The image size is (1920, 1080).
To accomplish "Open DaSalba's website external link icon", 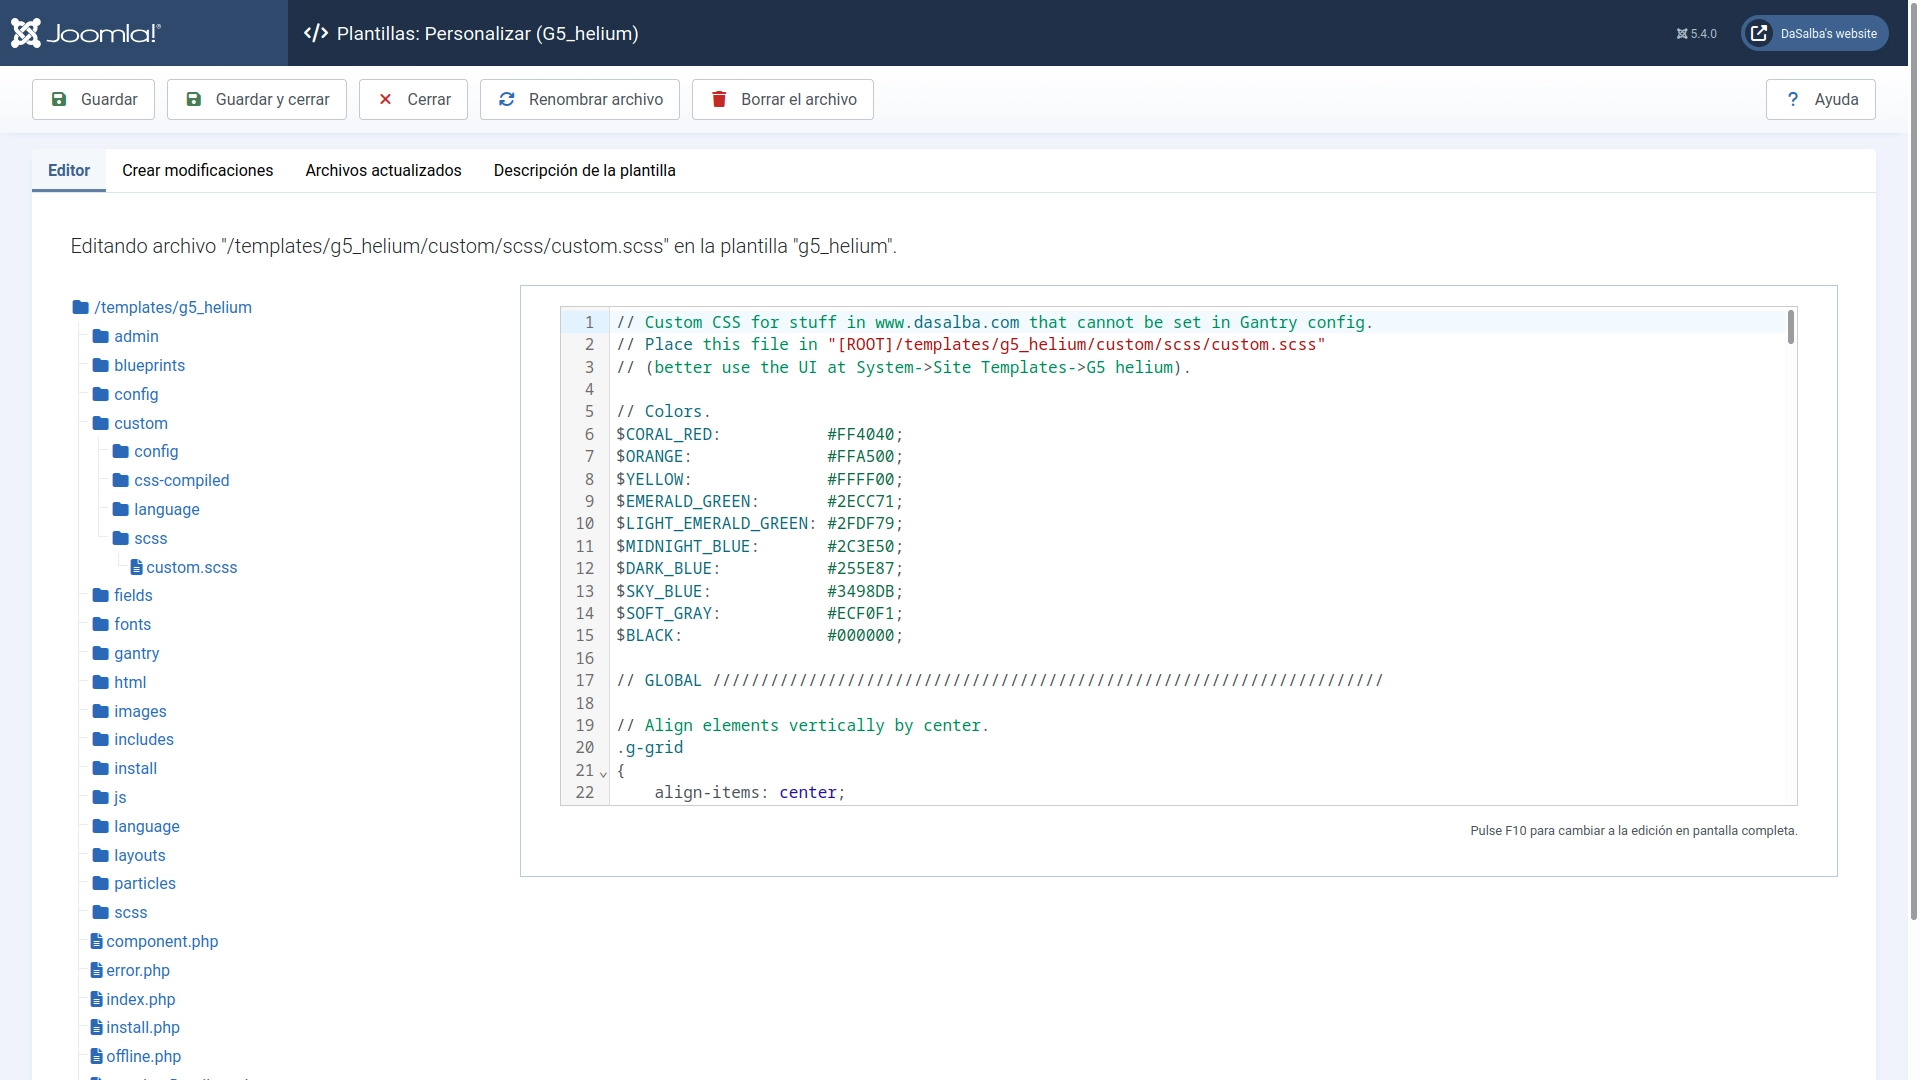I will point(1759,33).
